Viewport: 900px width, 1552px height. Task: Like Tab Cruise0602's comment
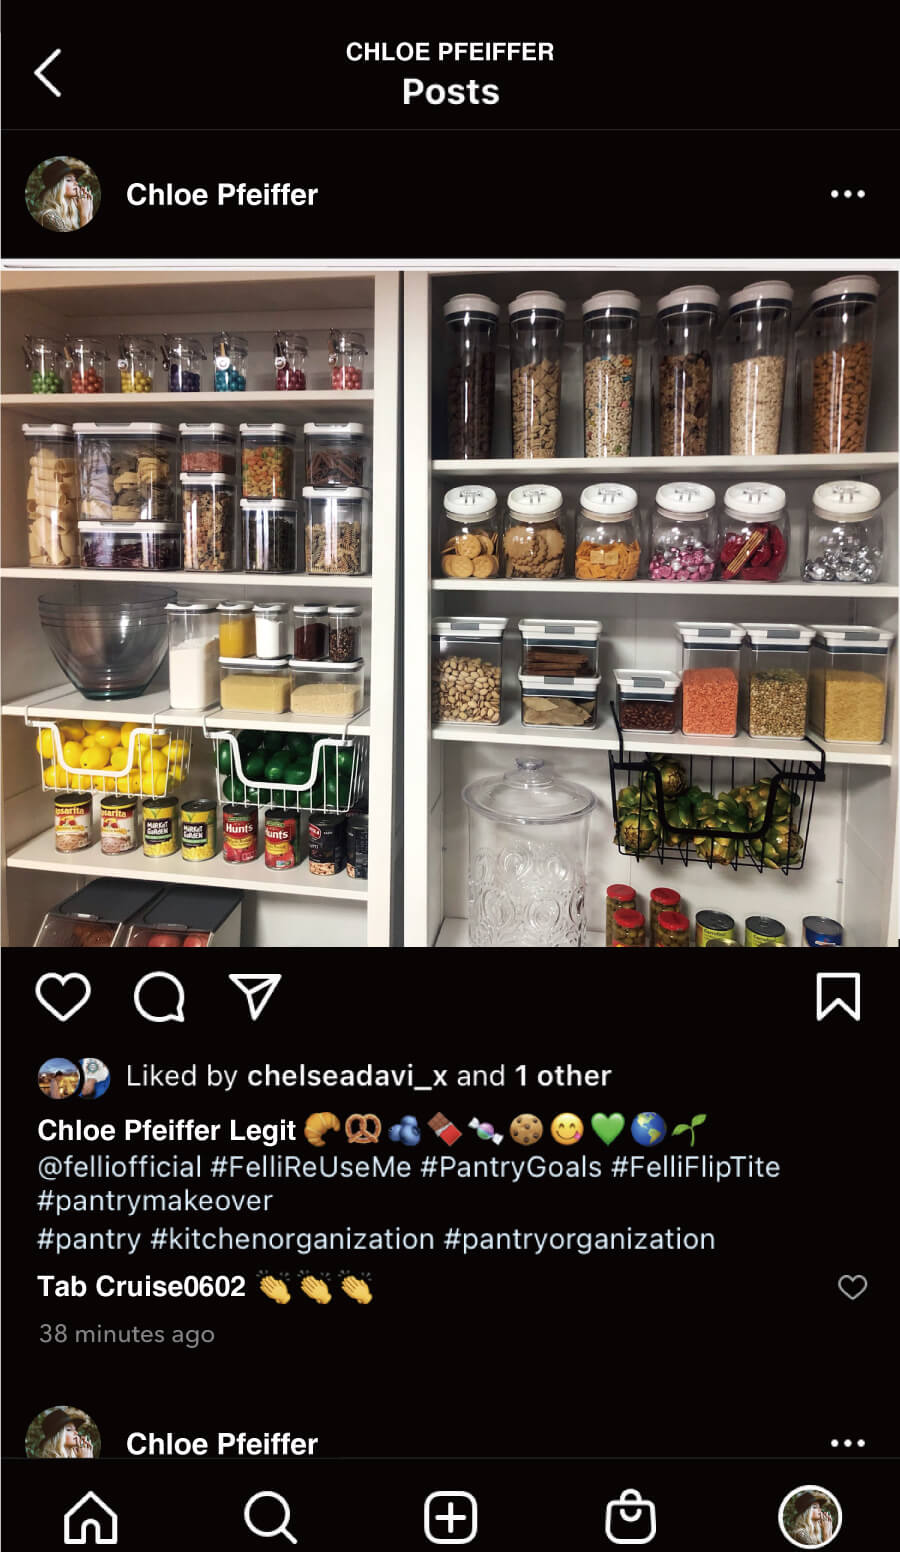tap(852, 1287)
